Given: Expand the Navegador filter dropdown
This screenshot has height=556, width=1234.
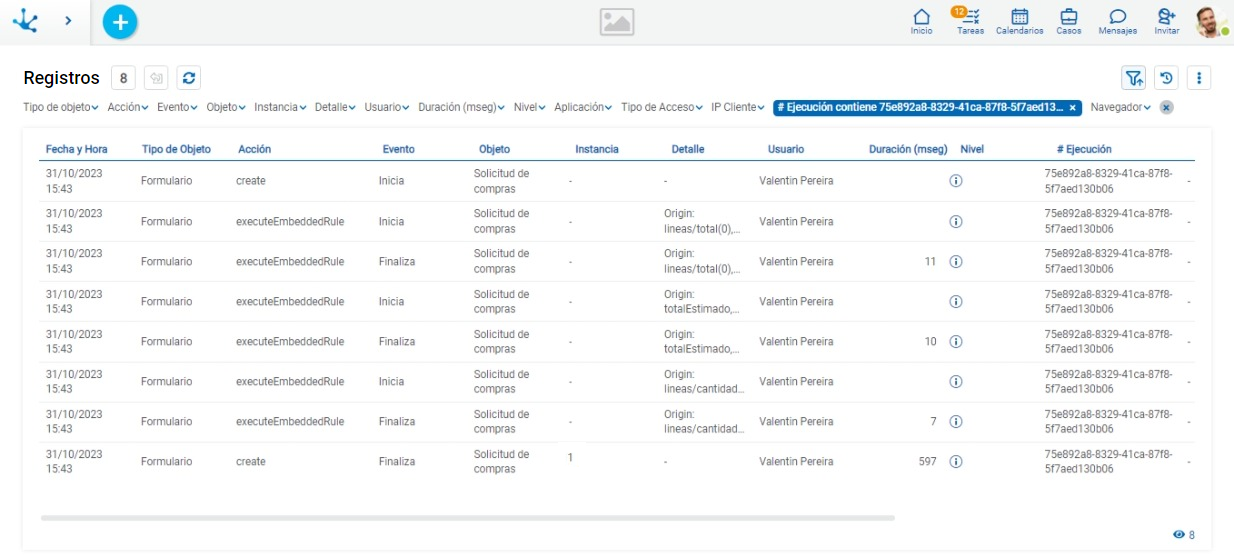Looking at the screenshot, I should (1120, 108).
